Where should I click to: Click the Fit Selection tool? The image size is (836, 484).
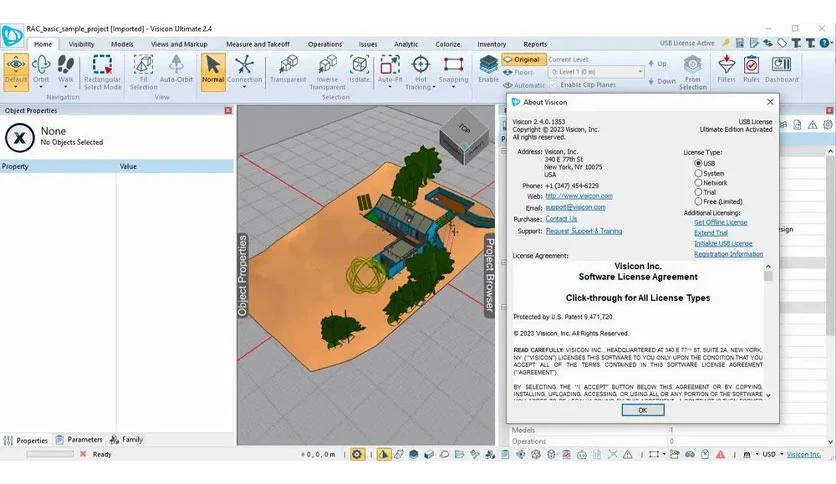[x=143, y=72]
